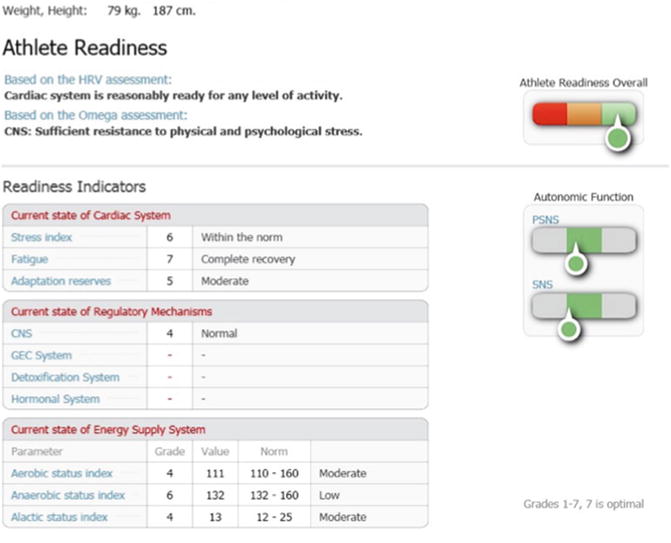
Task: Open the Stress index link
Action: [41, 237]
